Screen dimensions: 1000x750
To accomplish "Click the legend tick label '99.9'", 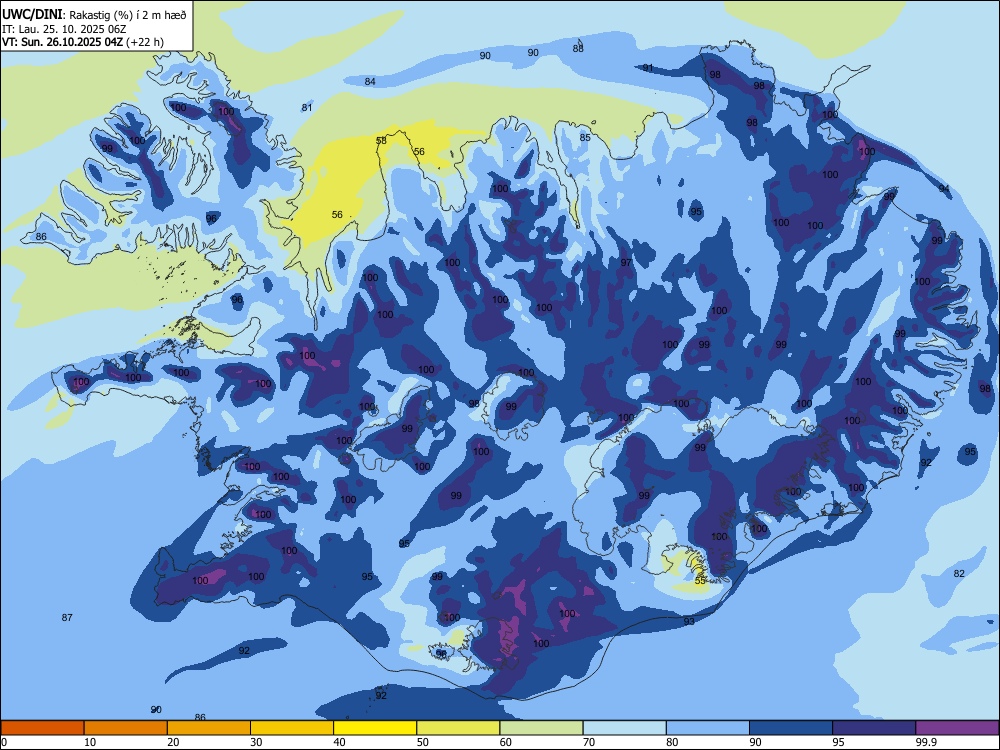I will (927, 742).
